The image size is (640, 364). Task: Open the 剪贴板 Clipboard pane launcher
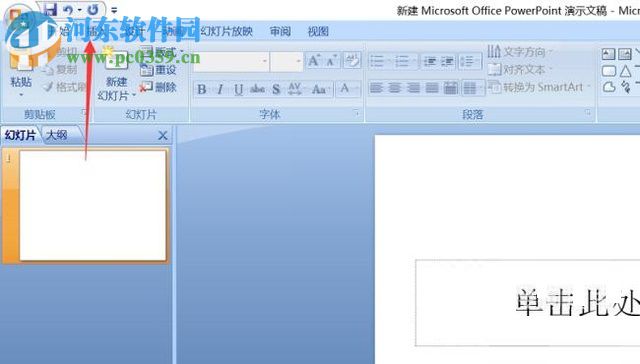84,112
